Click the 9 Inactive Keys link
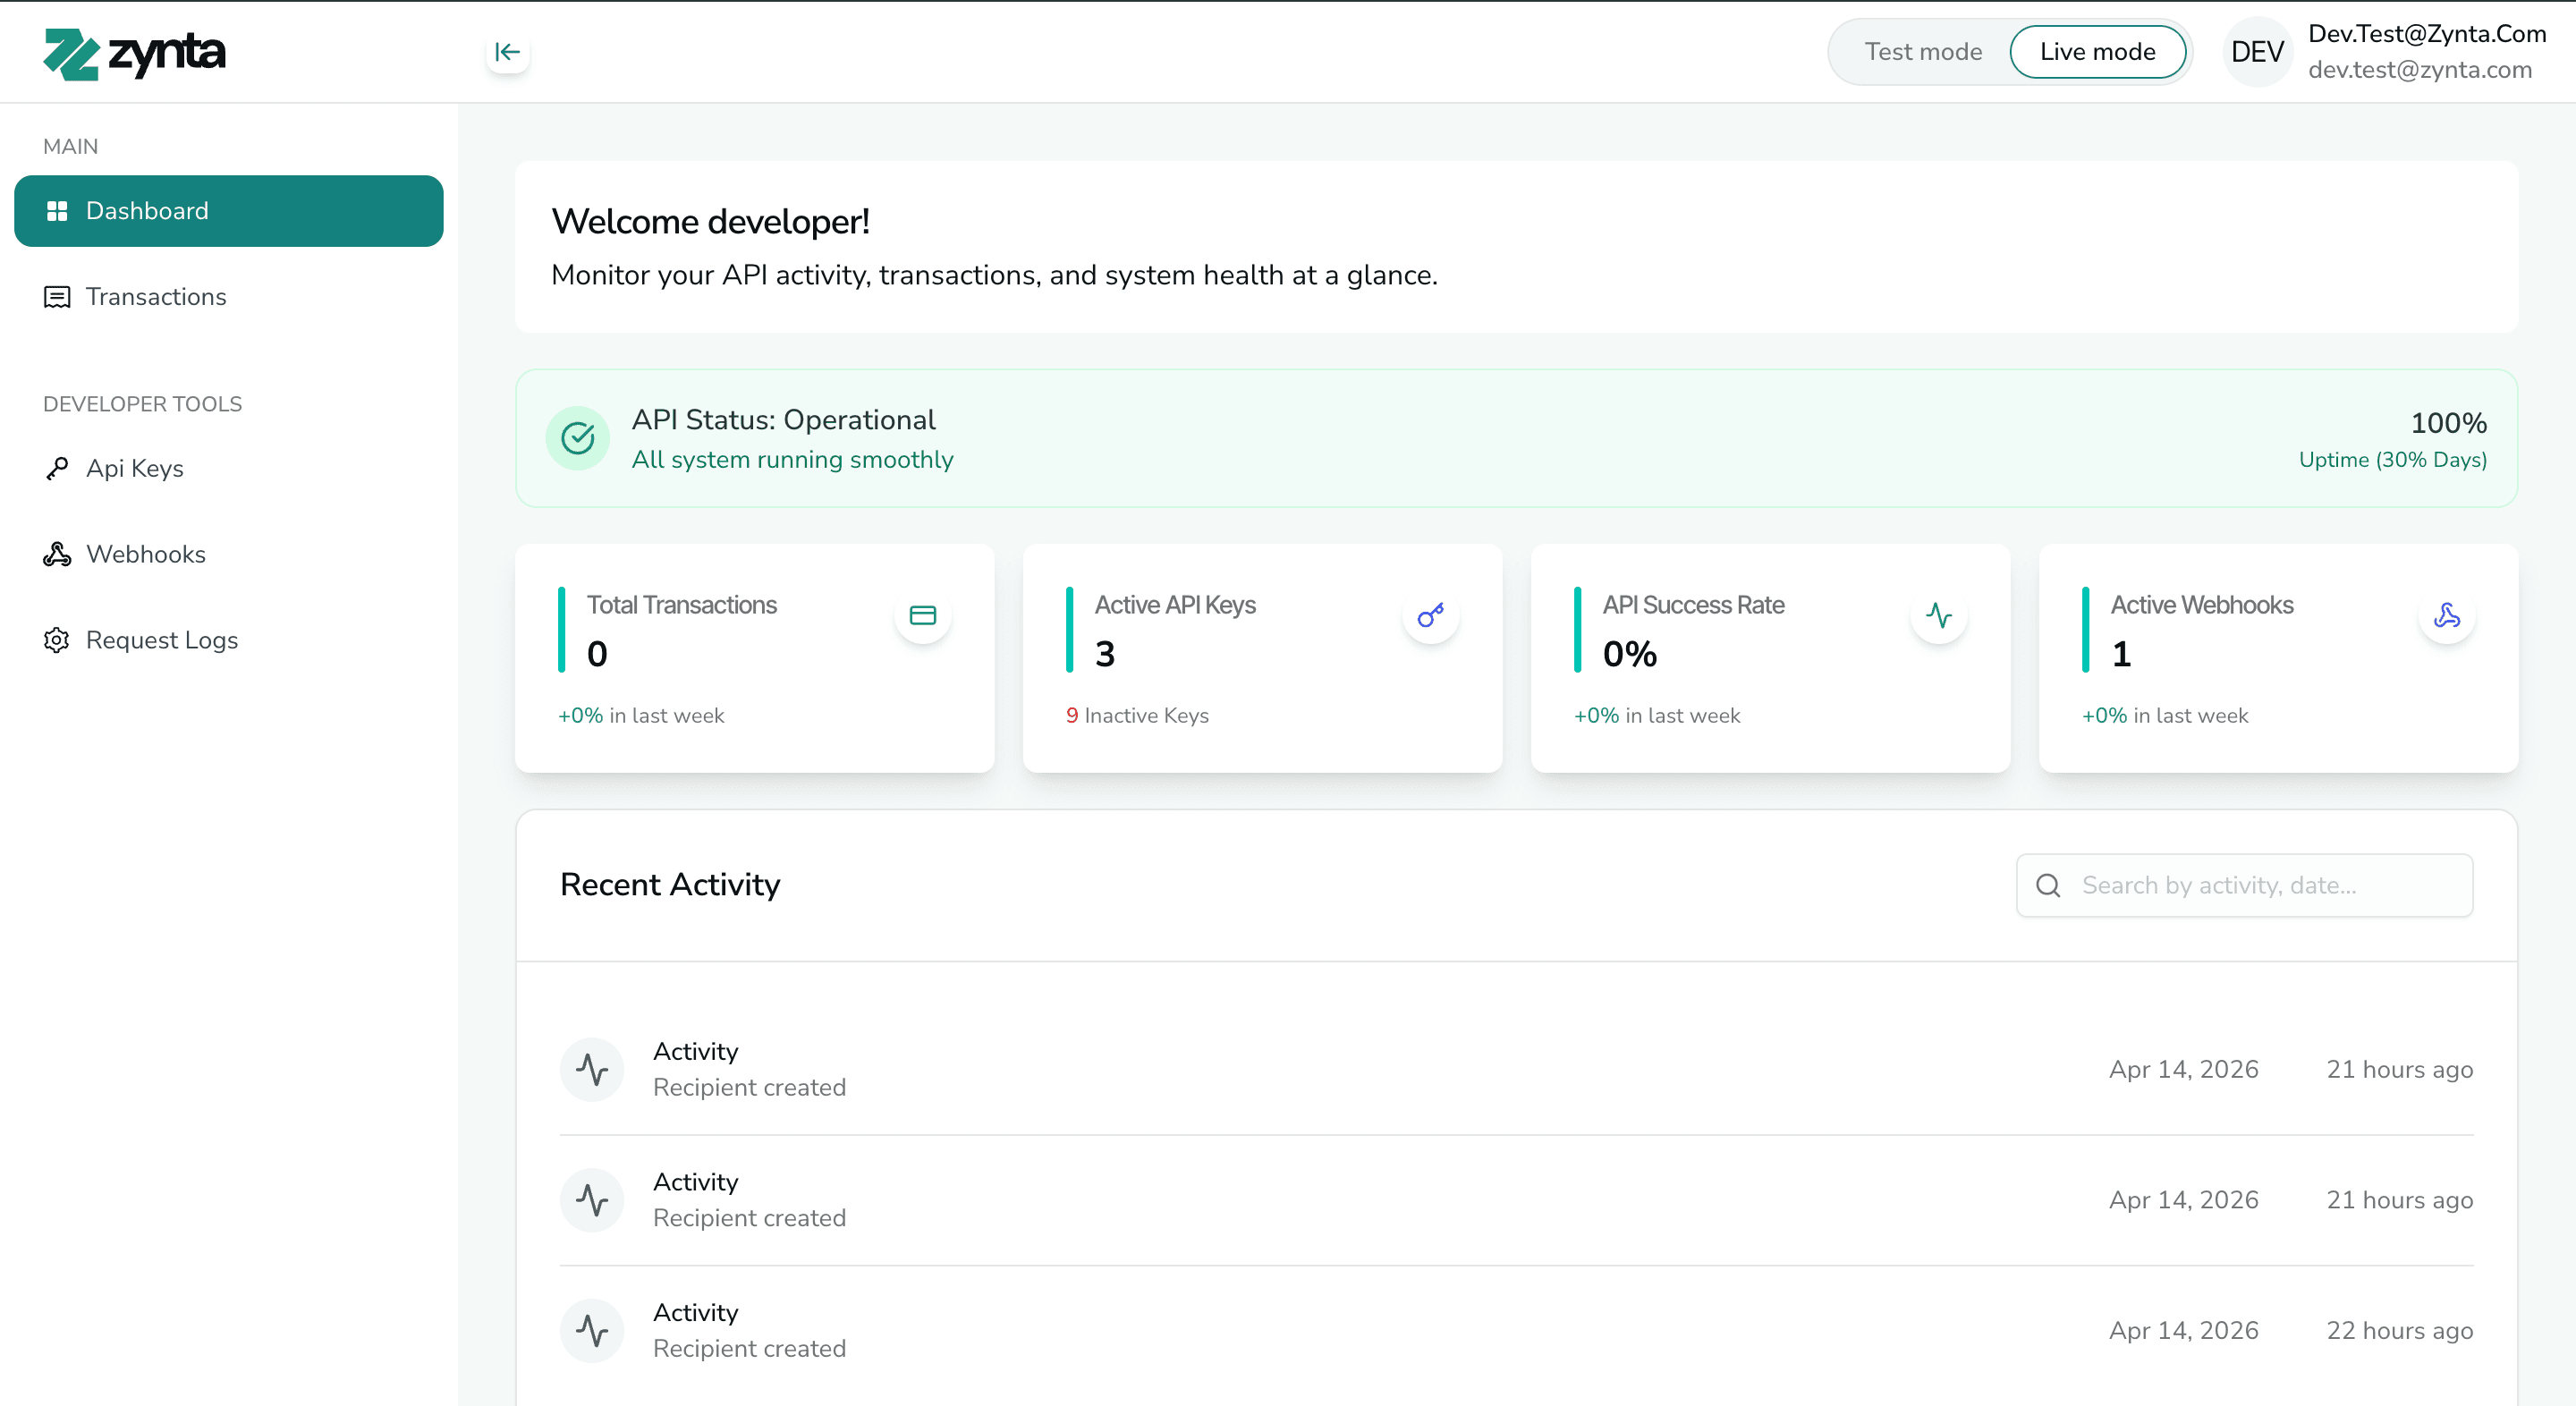Screen dimensions: 2576x1406 tap(1137, 715)
